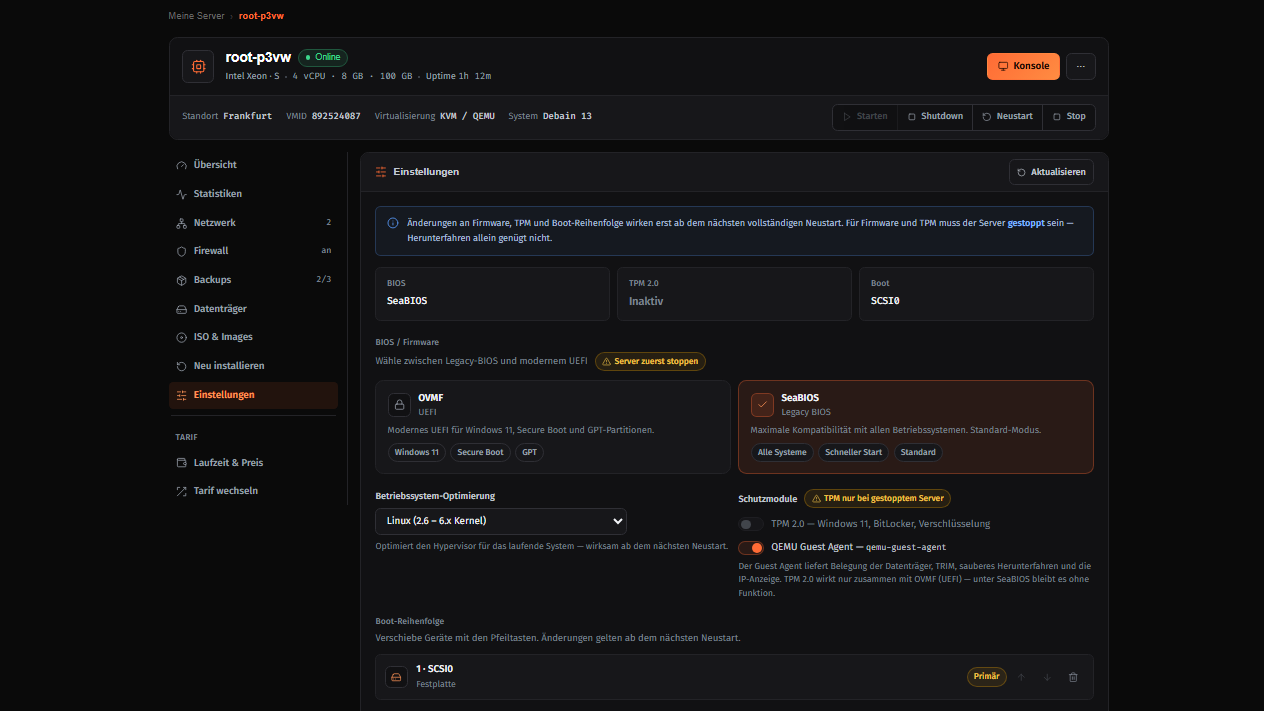Screen dimensions: 1264x711
Task: Click the BIOS SeaBIOS summary card
Action: [492, 294]
